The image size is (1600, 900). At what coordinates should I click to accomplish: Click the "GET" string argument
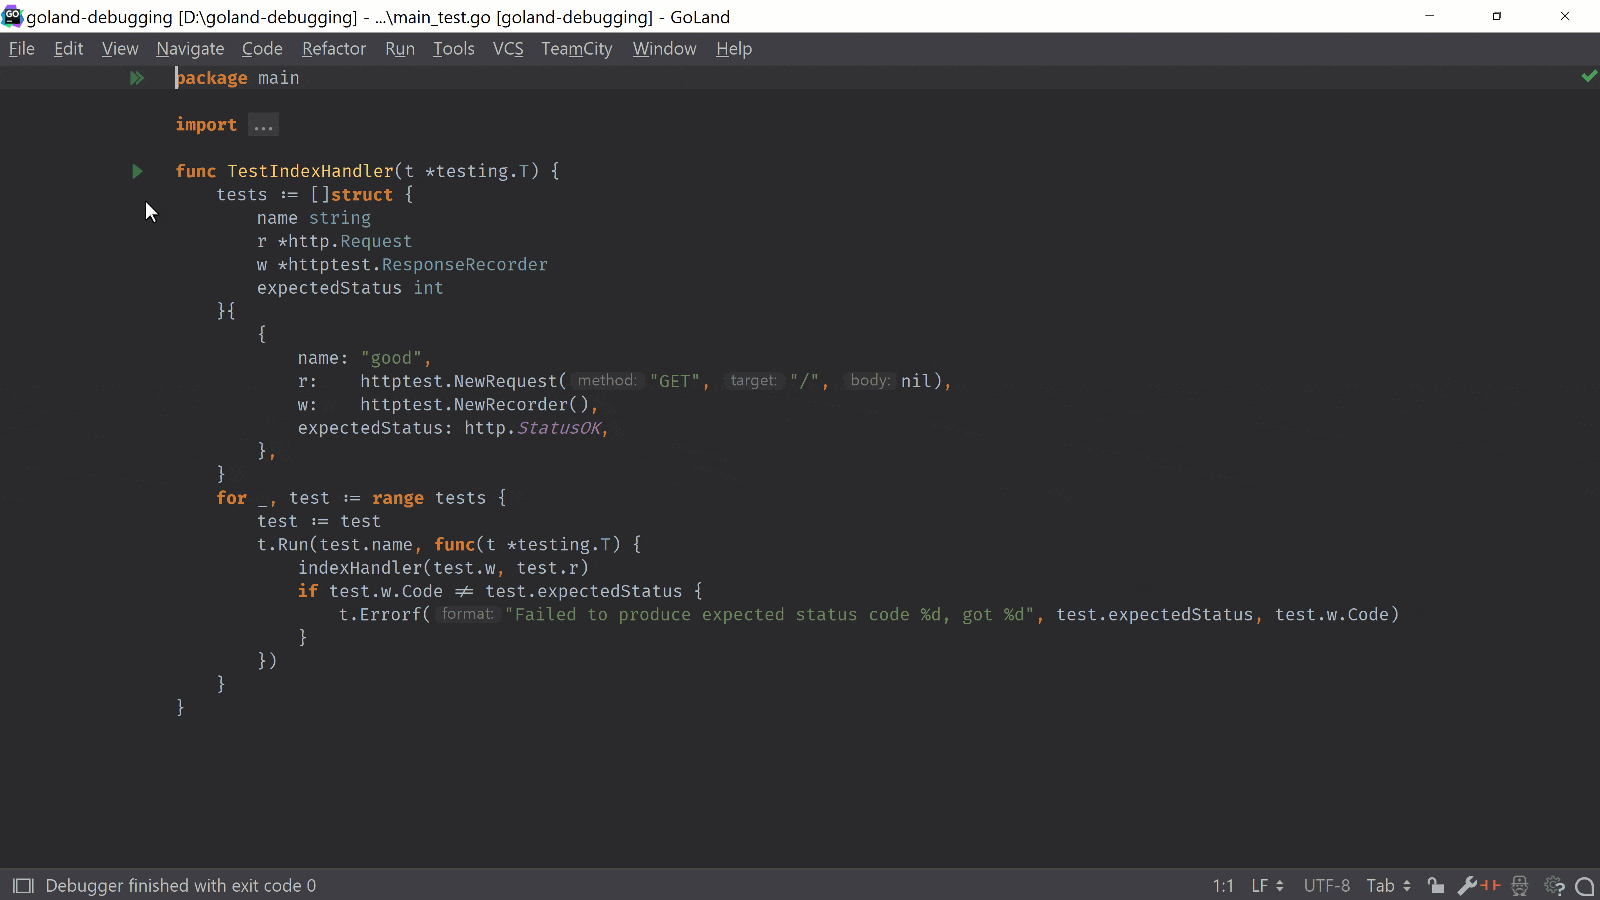pyautogui.click(x=675, y=381)
